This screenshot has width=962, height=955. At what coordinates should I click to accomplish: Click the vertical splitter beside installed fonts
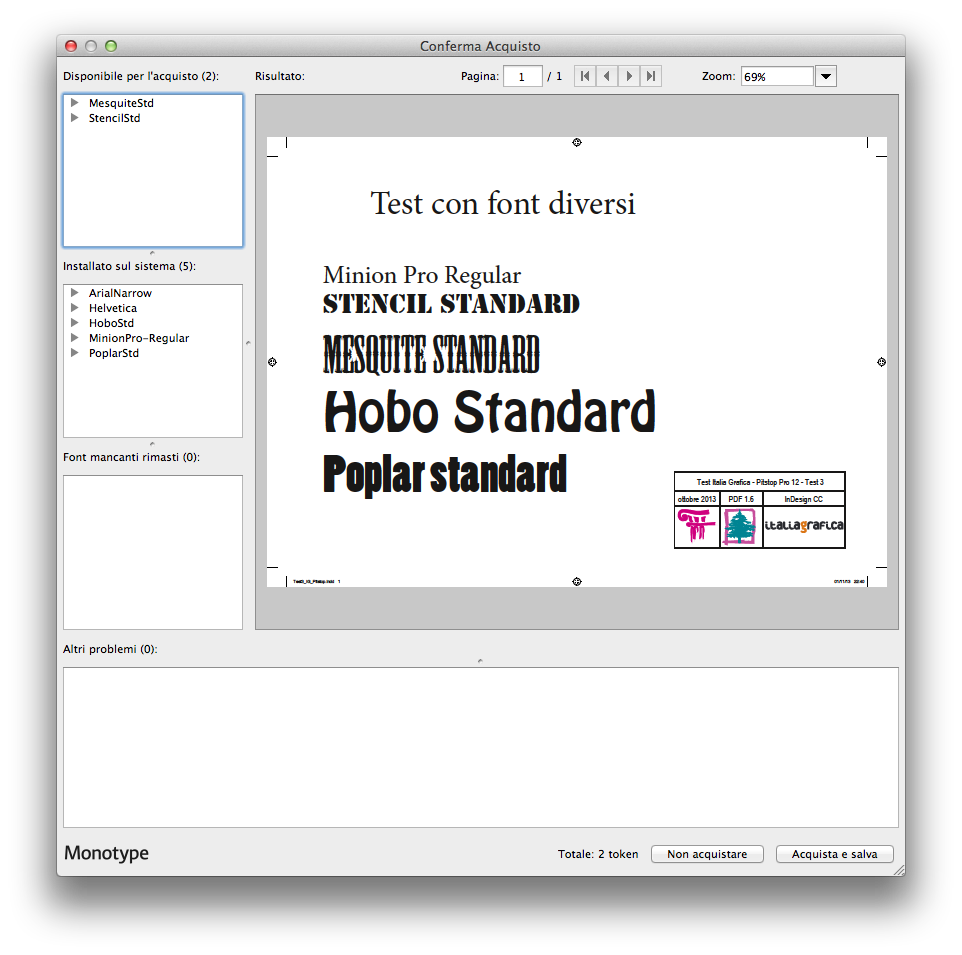pos(248,343)
